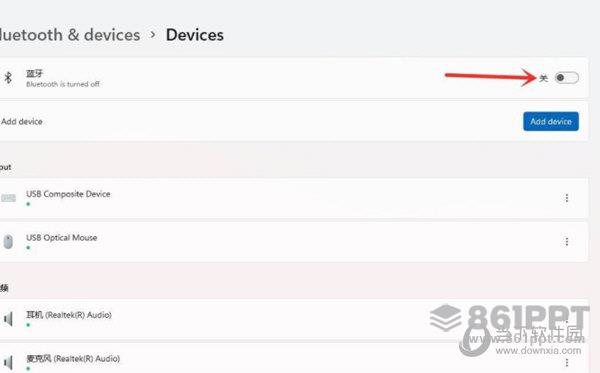Click the speaker icon beside 耳机 (Realtek(R) Audio)
This screenshot has height=373, width=600.
[x=8, y=319]
